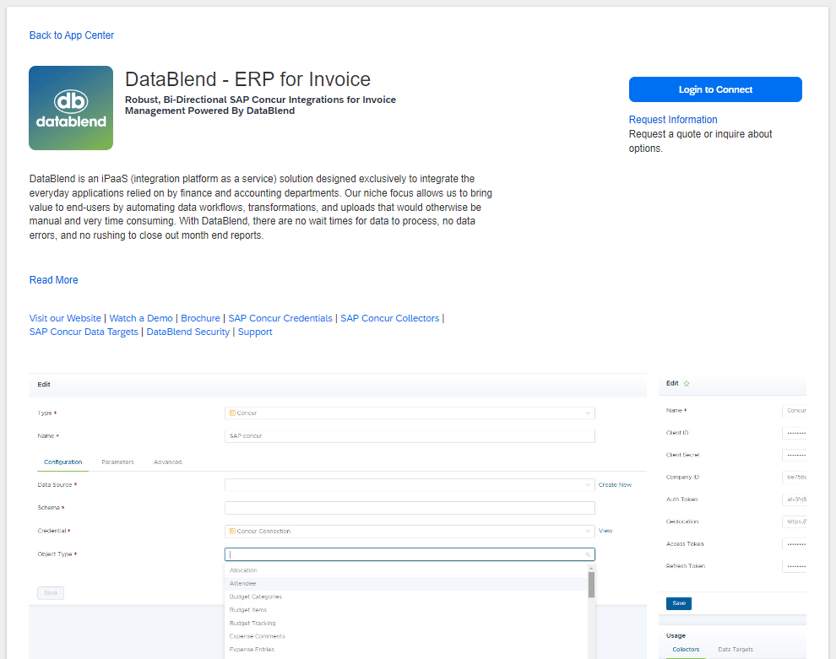Open the Type dropdown showing Concur

point(409,413)
